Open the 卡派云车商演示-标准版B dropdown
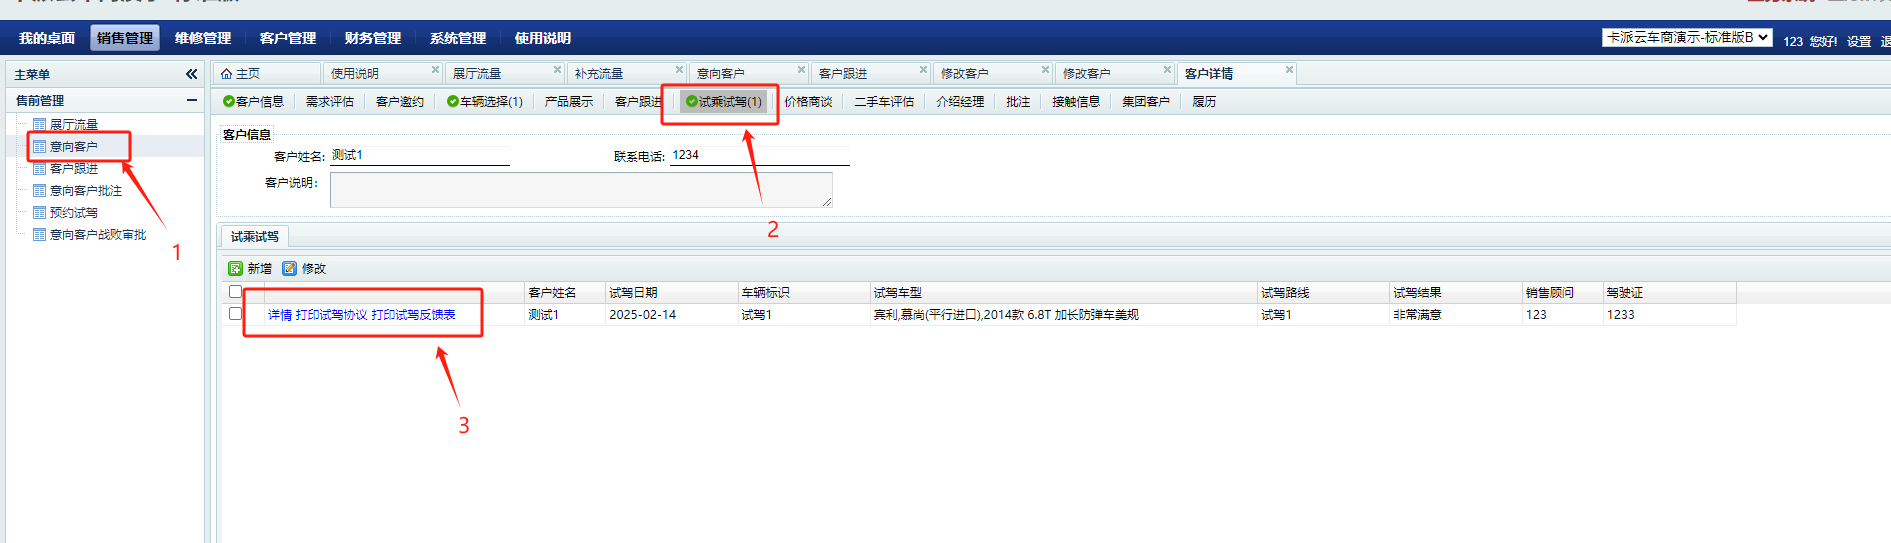This screenshot has width=1891, height=543. (1687, 38)
